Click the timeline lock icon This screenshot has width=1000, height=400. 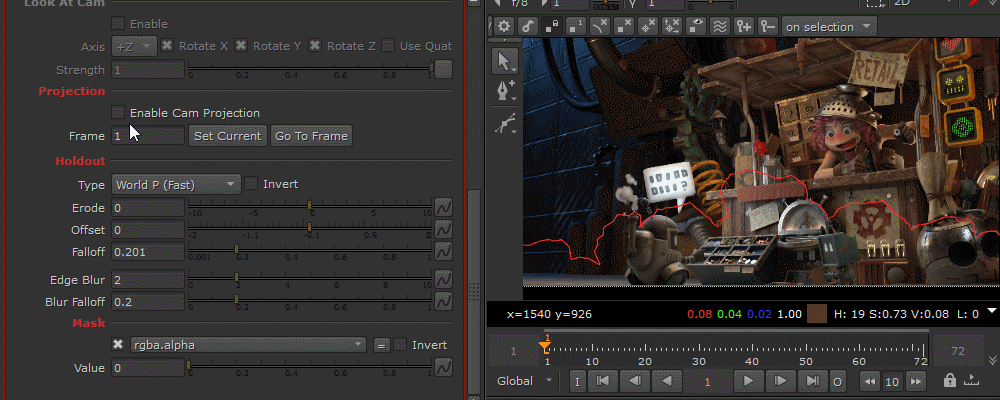click(x=950, y=380)
